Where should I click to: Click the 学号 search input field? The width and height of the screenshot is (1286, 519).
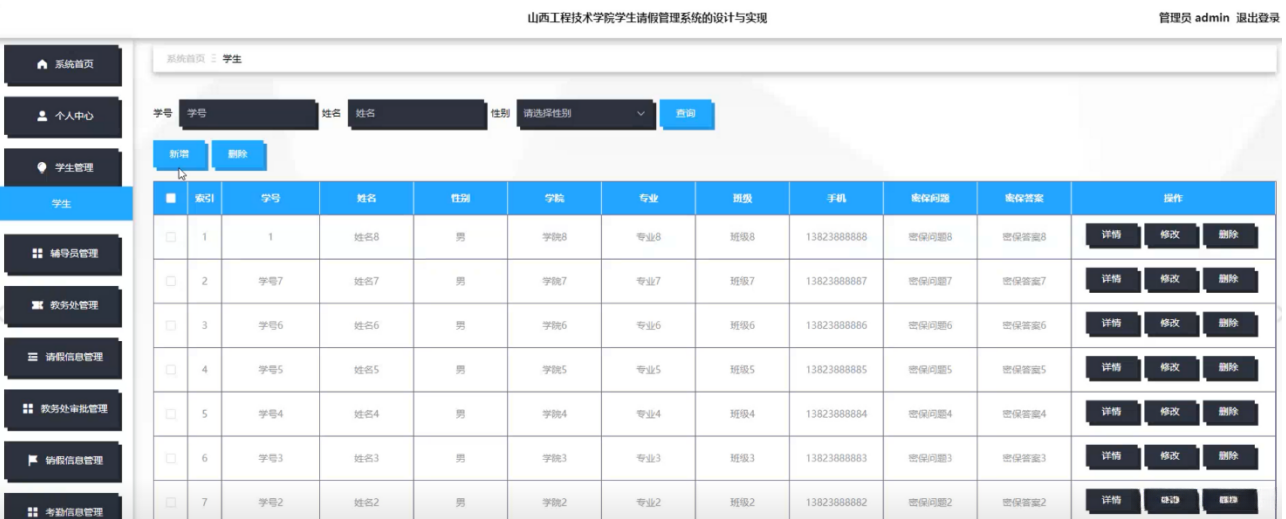click(247, 114)
